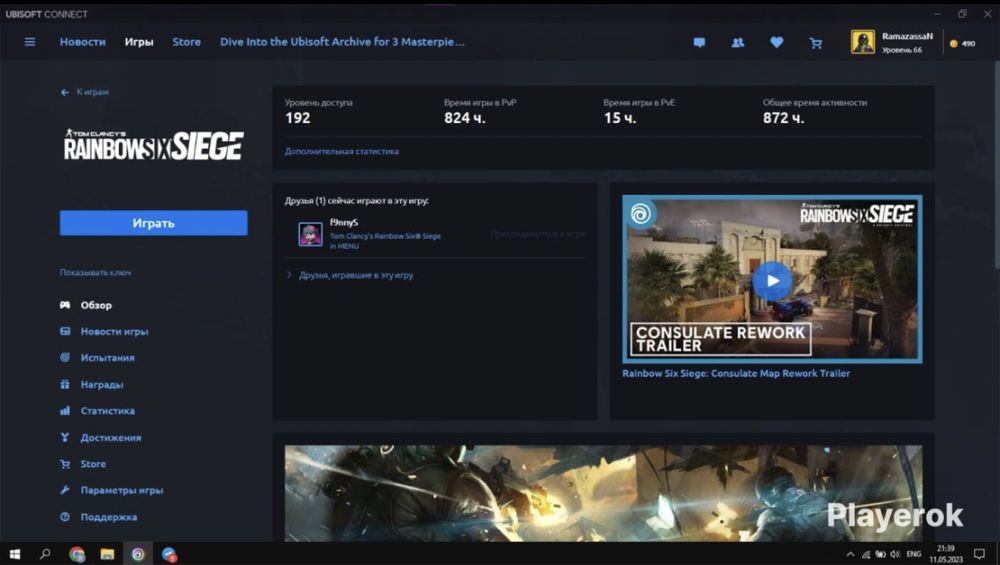Show hidden tray icons chevron
This screenshot has height=565, width=1000.
(x=850, y=554)
